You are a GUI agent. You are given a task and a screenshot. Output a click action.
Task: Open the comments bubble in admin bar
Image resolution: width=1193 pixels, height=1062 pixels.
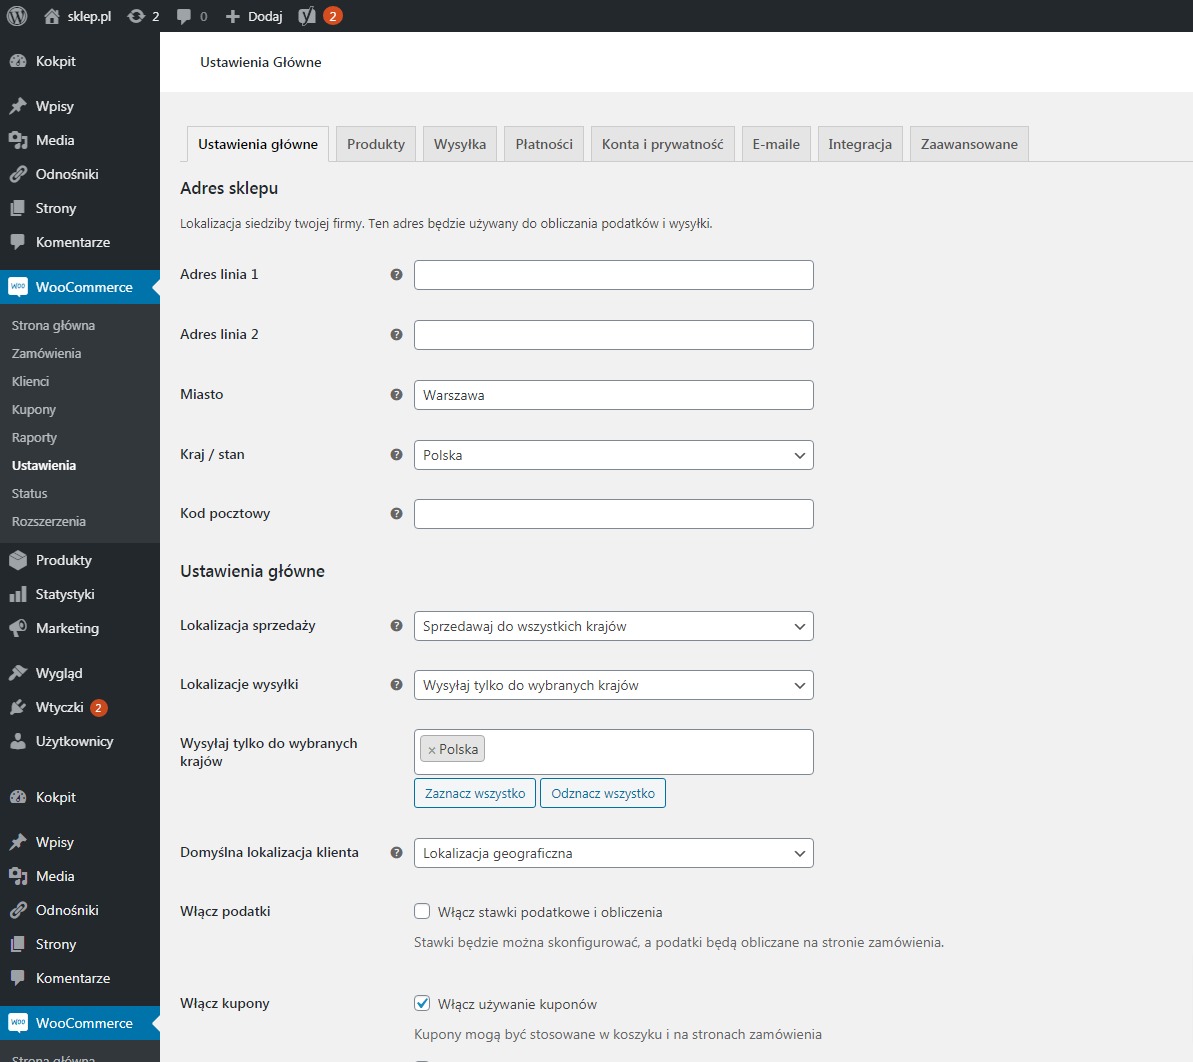pyautogui.click(x=183, y=16)
